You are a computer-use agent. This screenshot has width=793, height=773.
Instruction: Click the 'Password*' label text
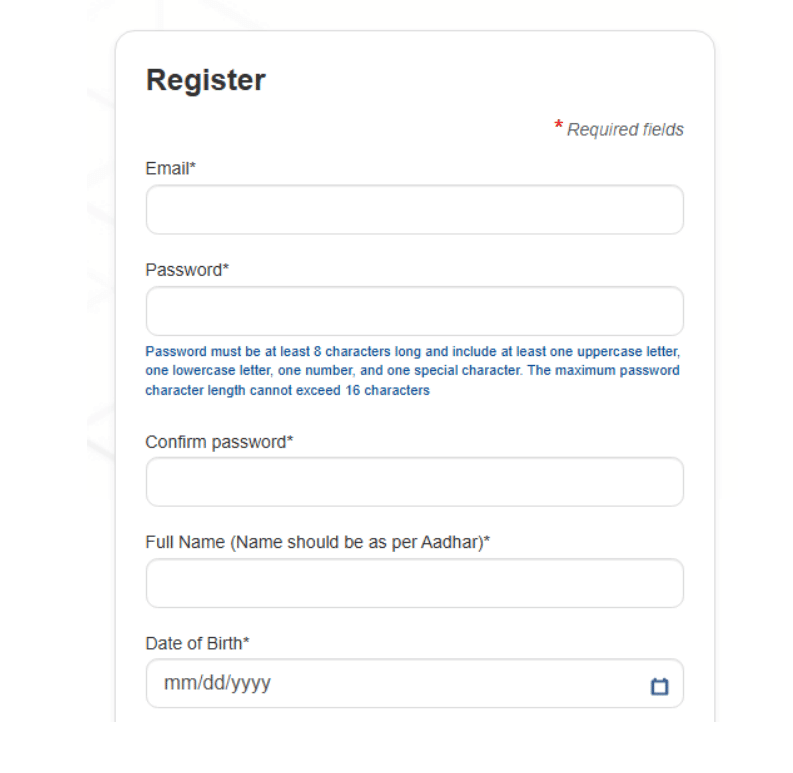tap(187, 270)
